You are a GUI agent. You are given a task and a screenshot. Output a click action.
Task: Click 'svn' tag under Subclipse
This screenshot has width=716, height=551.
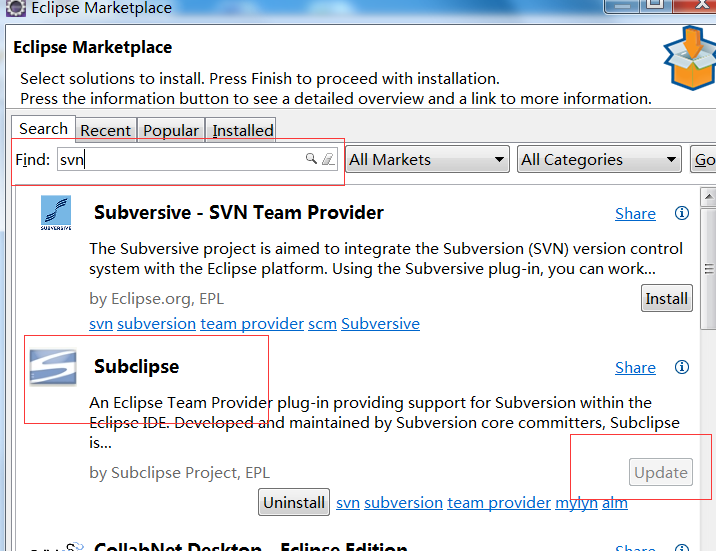(x=348, y=503)
